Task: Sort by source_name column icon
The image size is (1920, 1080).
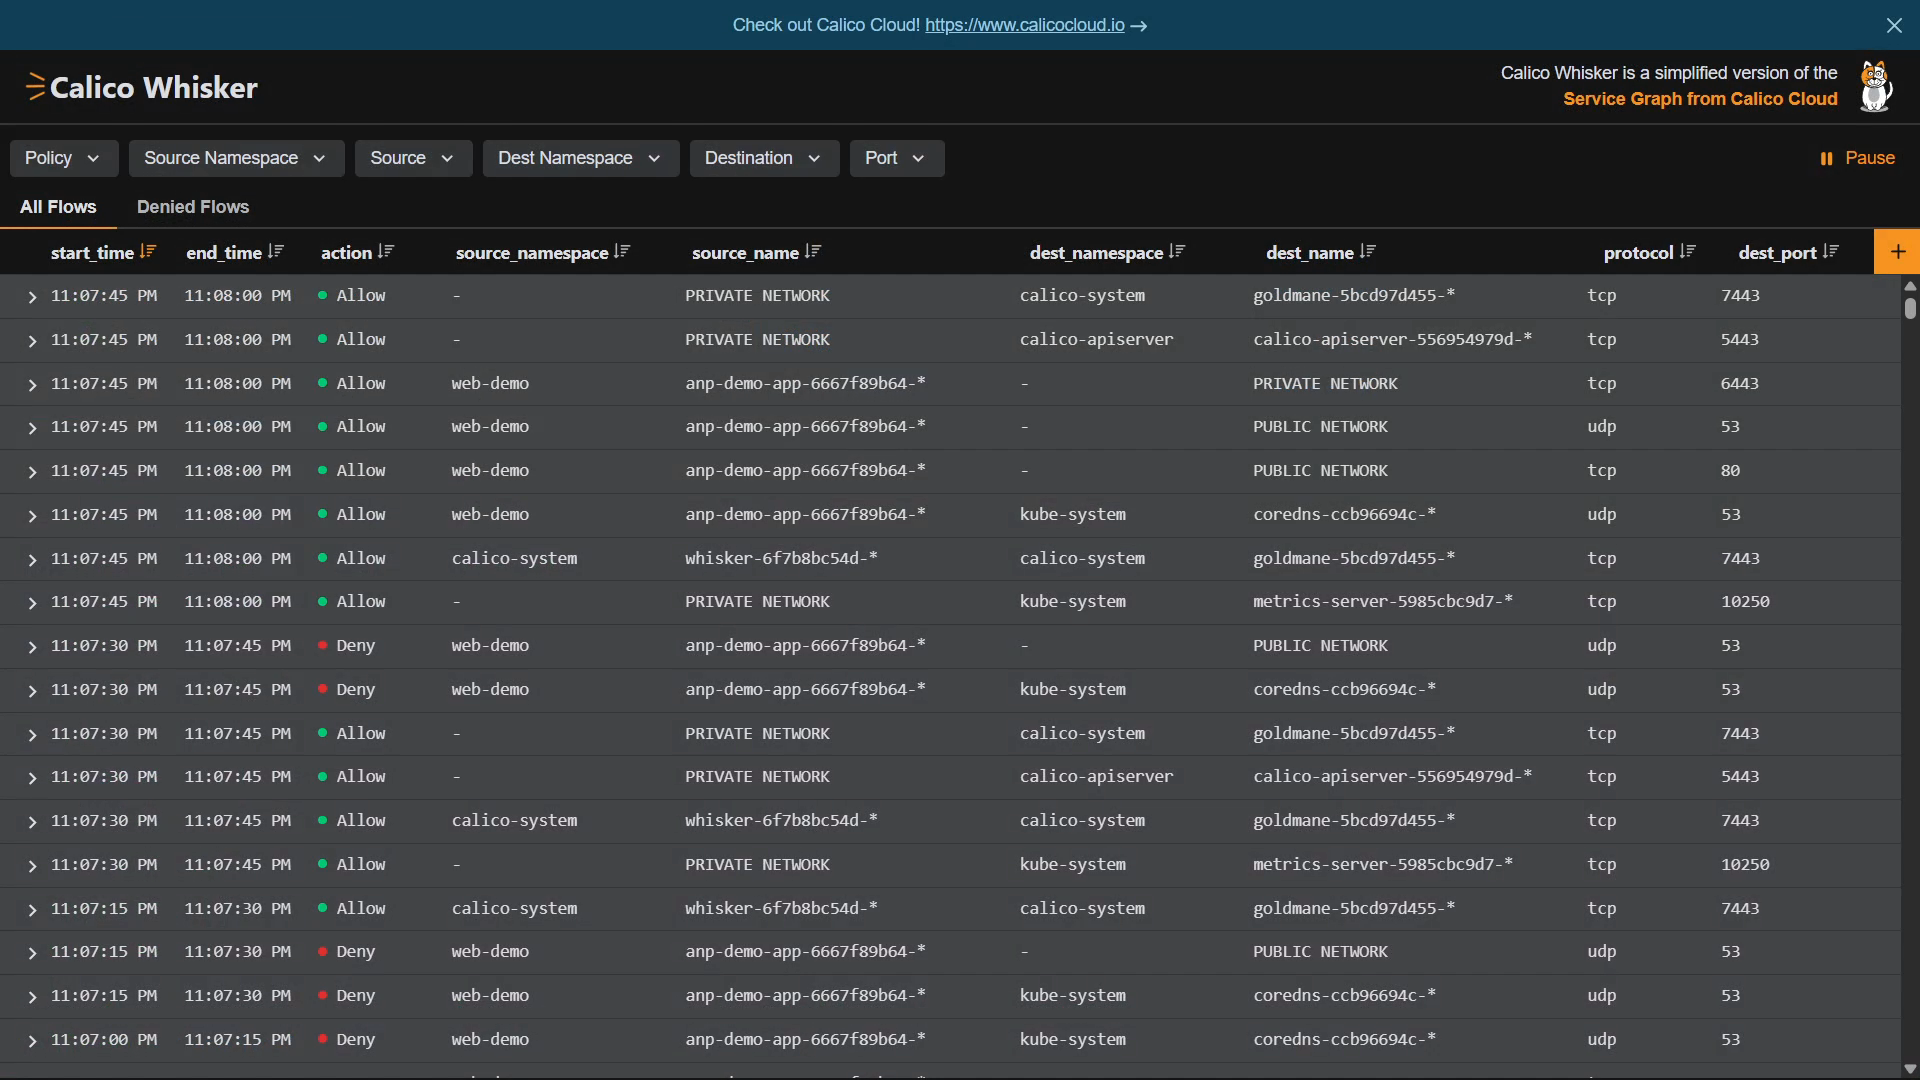Action: tap(813, 252)
